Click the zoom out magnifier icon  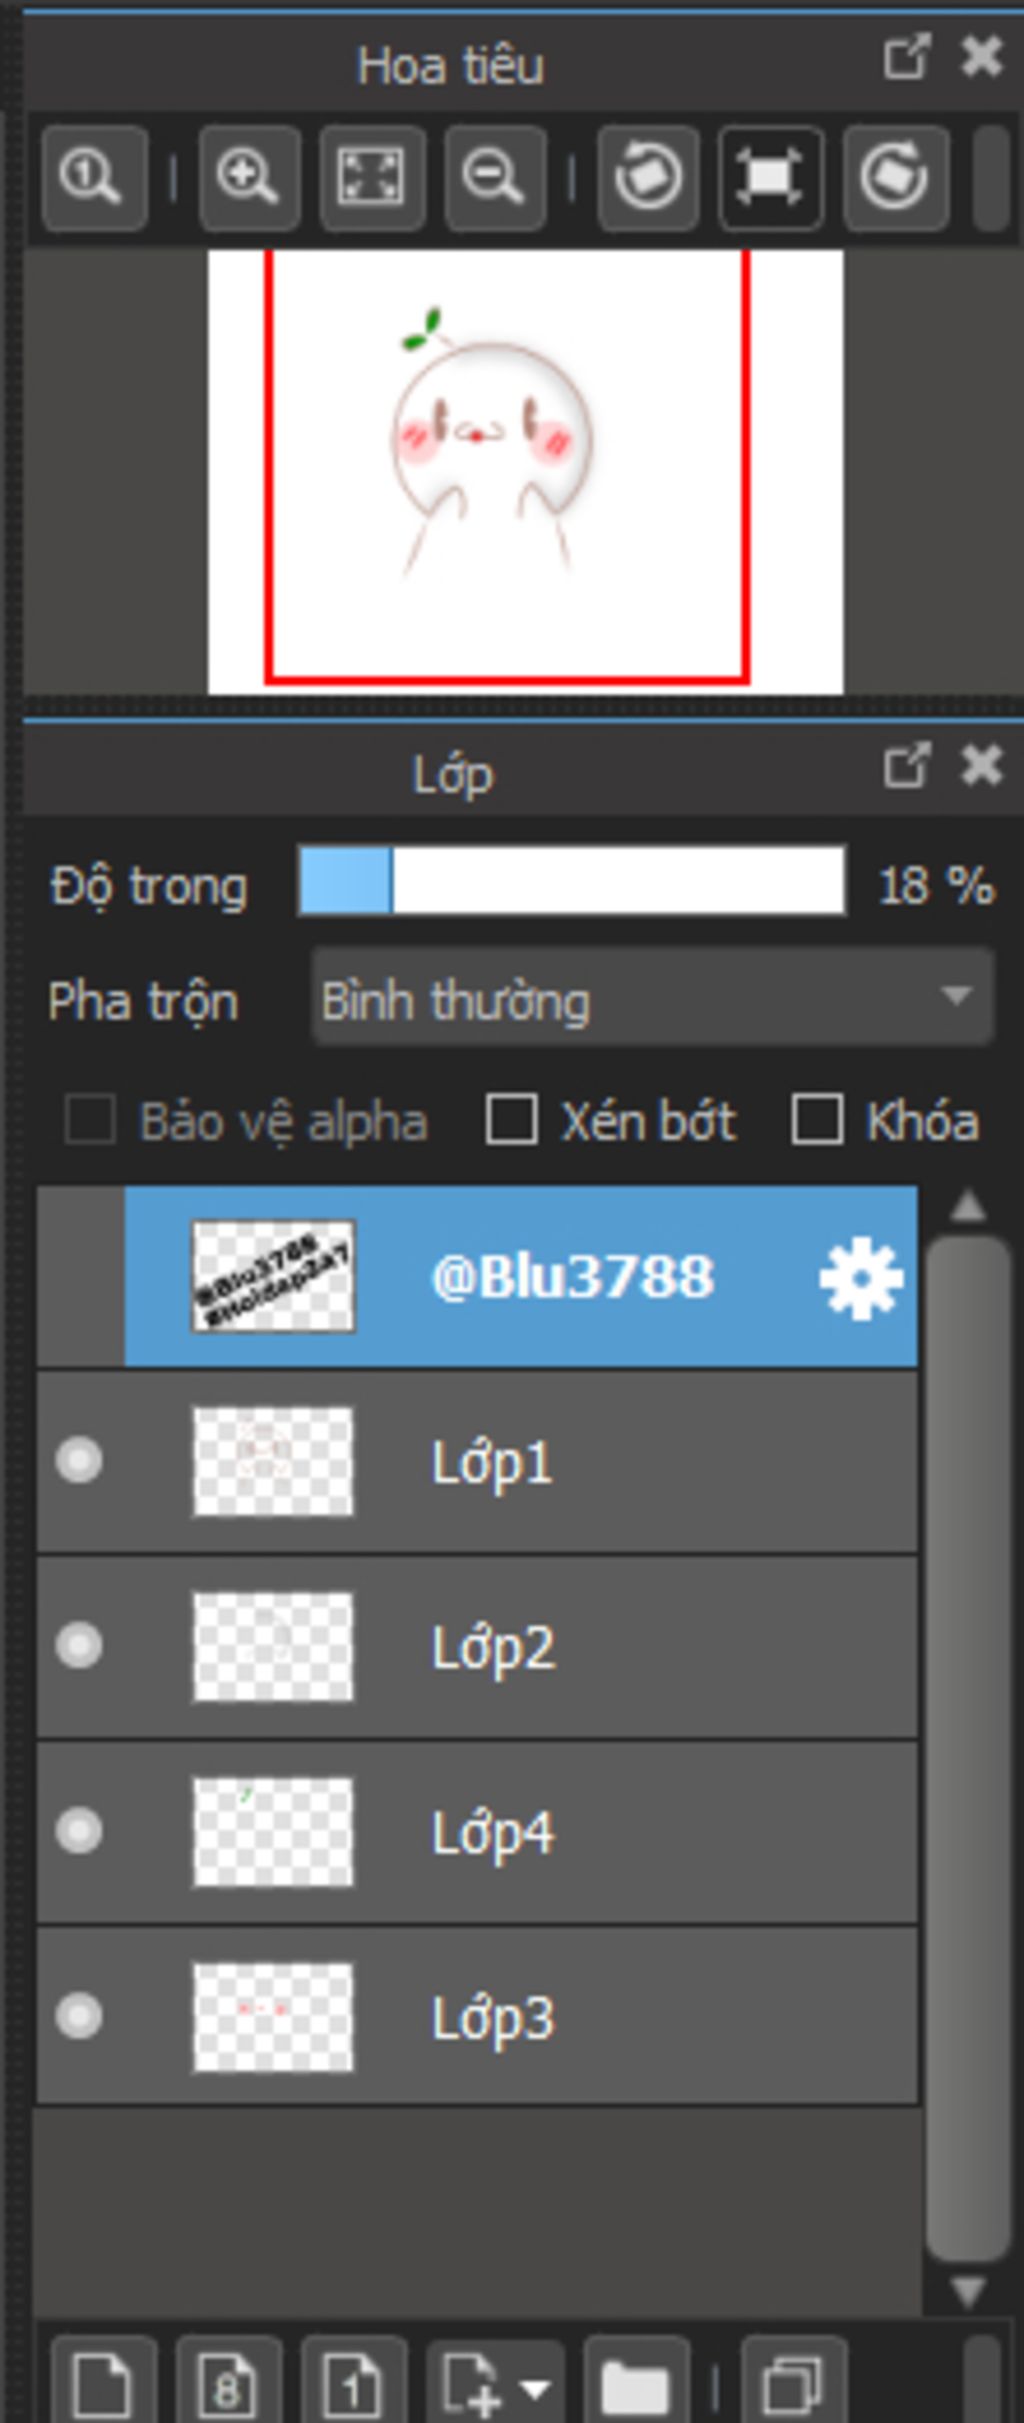point(495,178)
